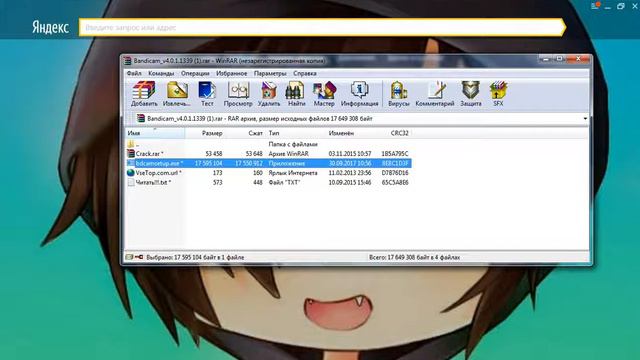Click the date 03.11.2015 10:57
Image resolution: width=640 pixels, height=360 pixels.
350,154
